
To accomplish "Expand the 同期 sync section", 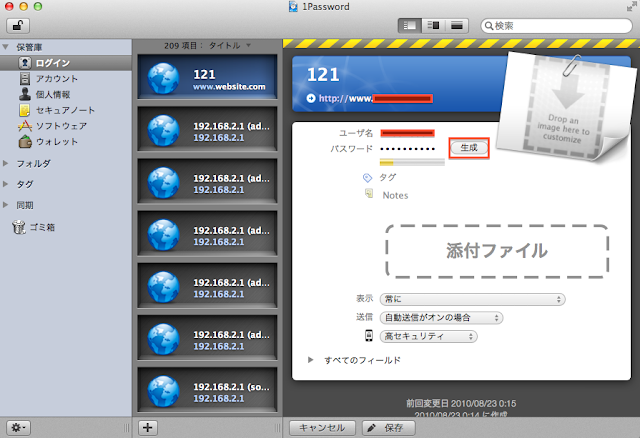I will coord(6,205).
